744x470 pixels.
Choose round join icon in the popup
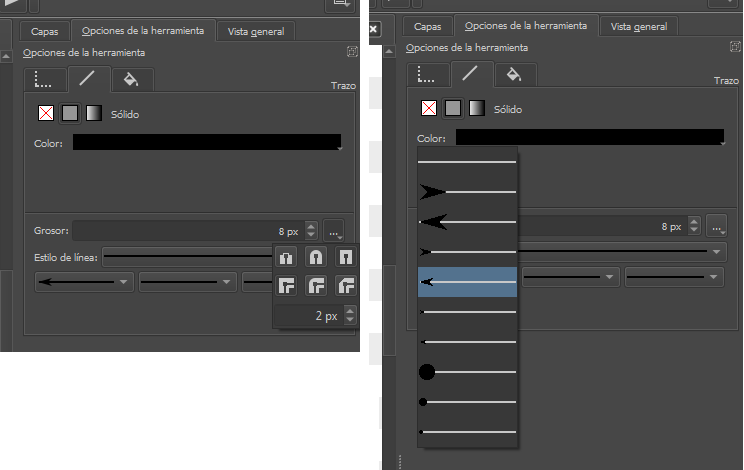[x=316, y=286]
